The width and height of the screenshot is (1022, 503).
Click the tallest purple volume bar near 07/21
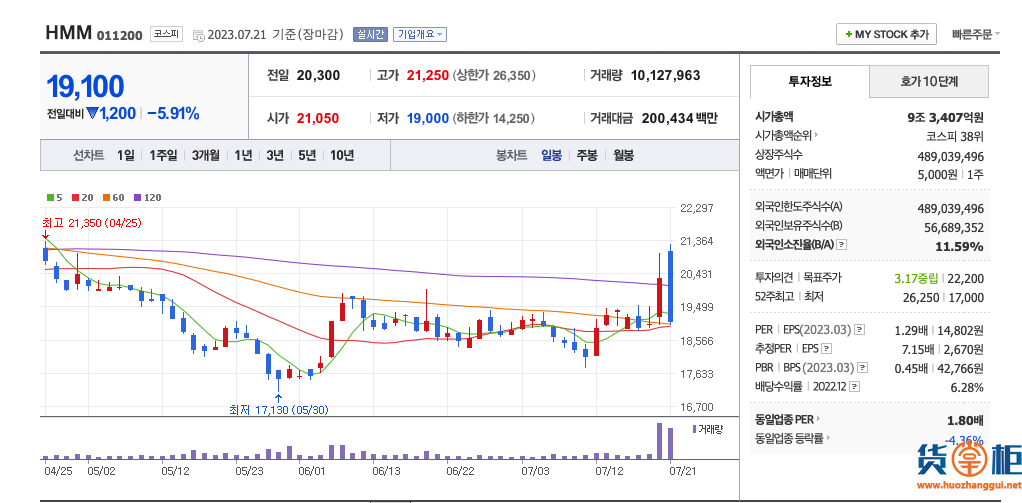click(659, 441)
